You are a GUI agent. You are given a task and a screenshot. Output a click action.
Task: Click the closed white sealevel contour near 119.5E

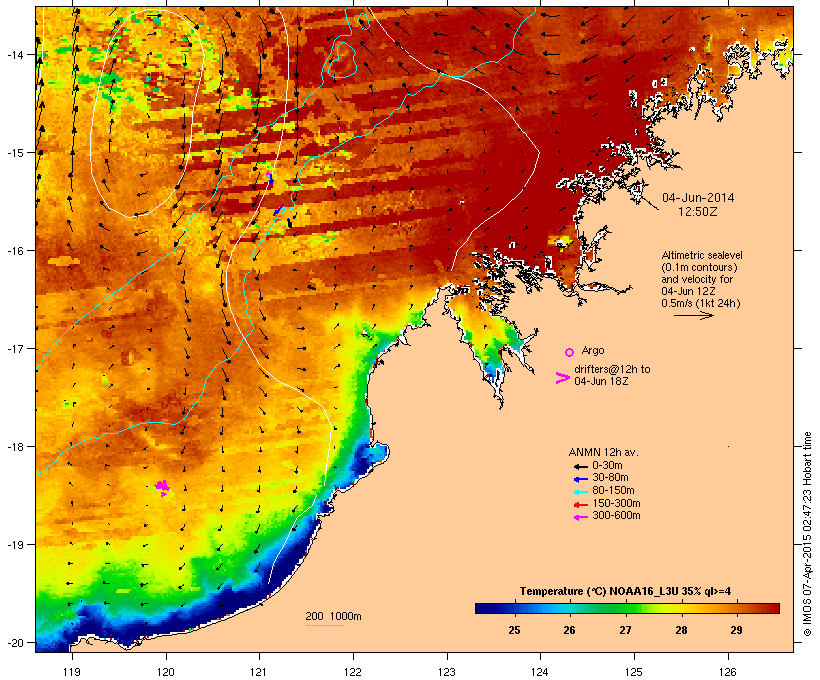[147, 114]
